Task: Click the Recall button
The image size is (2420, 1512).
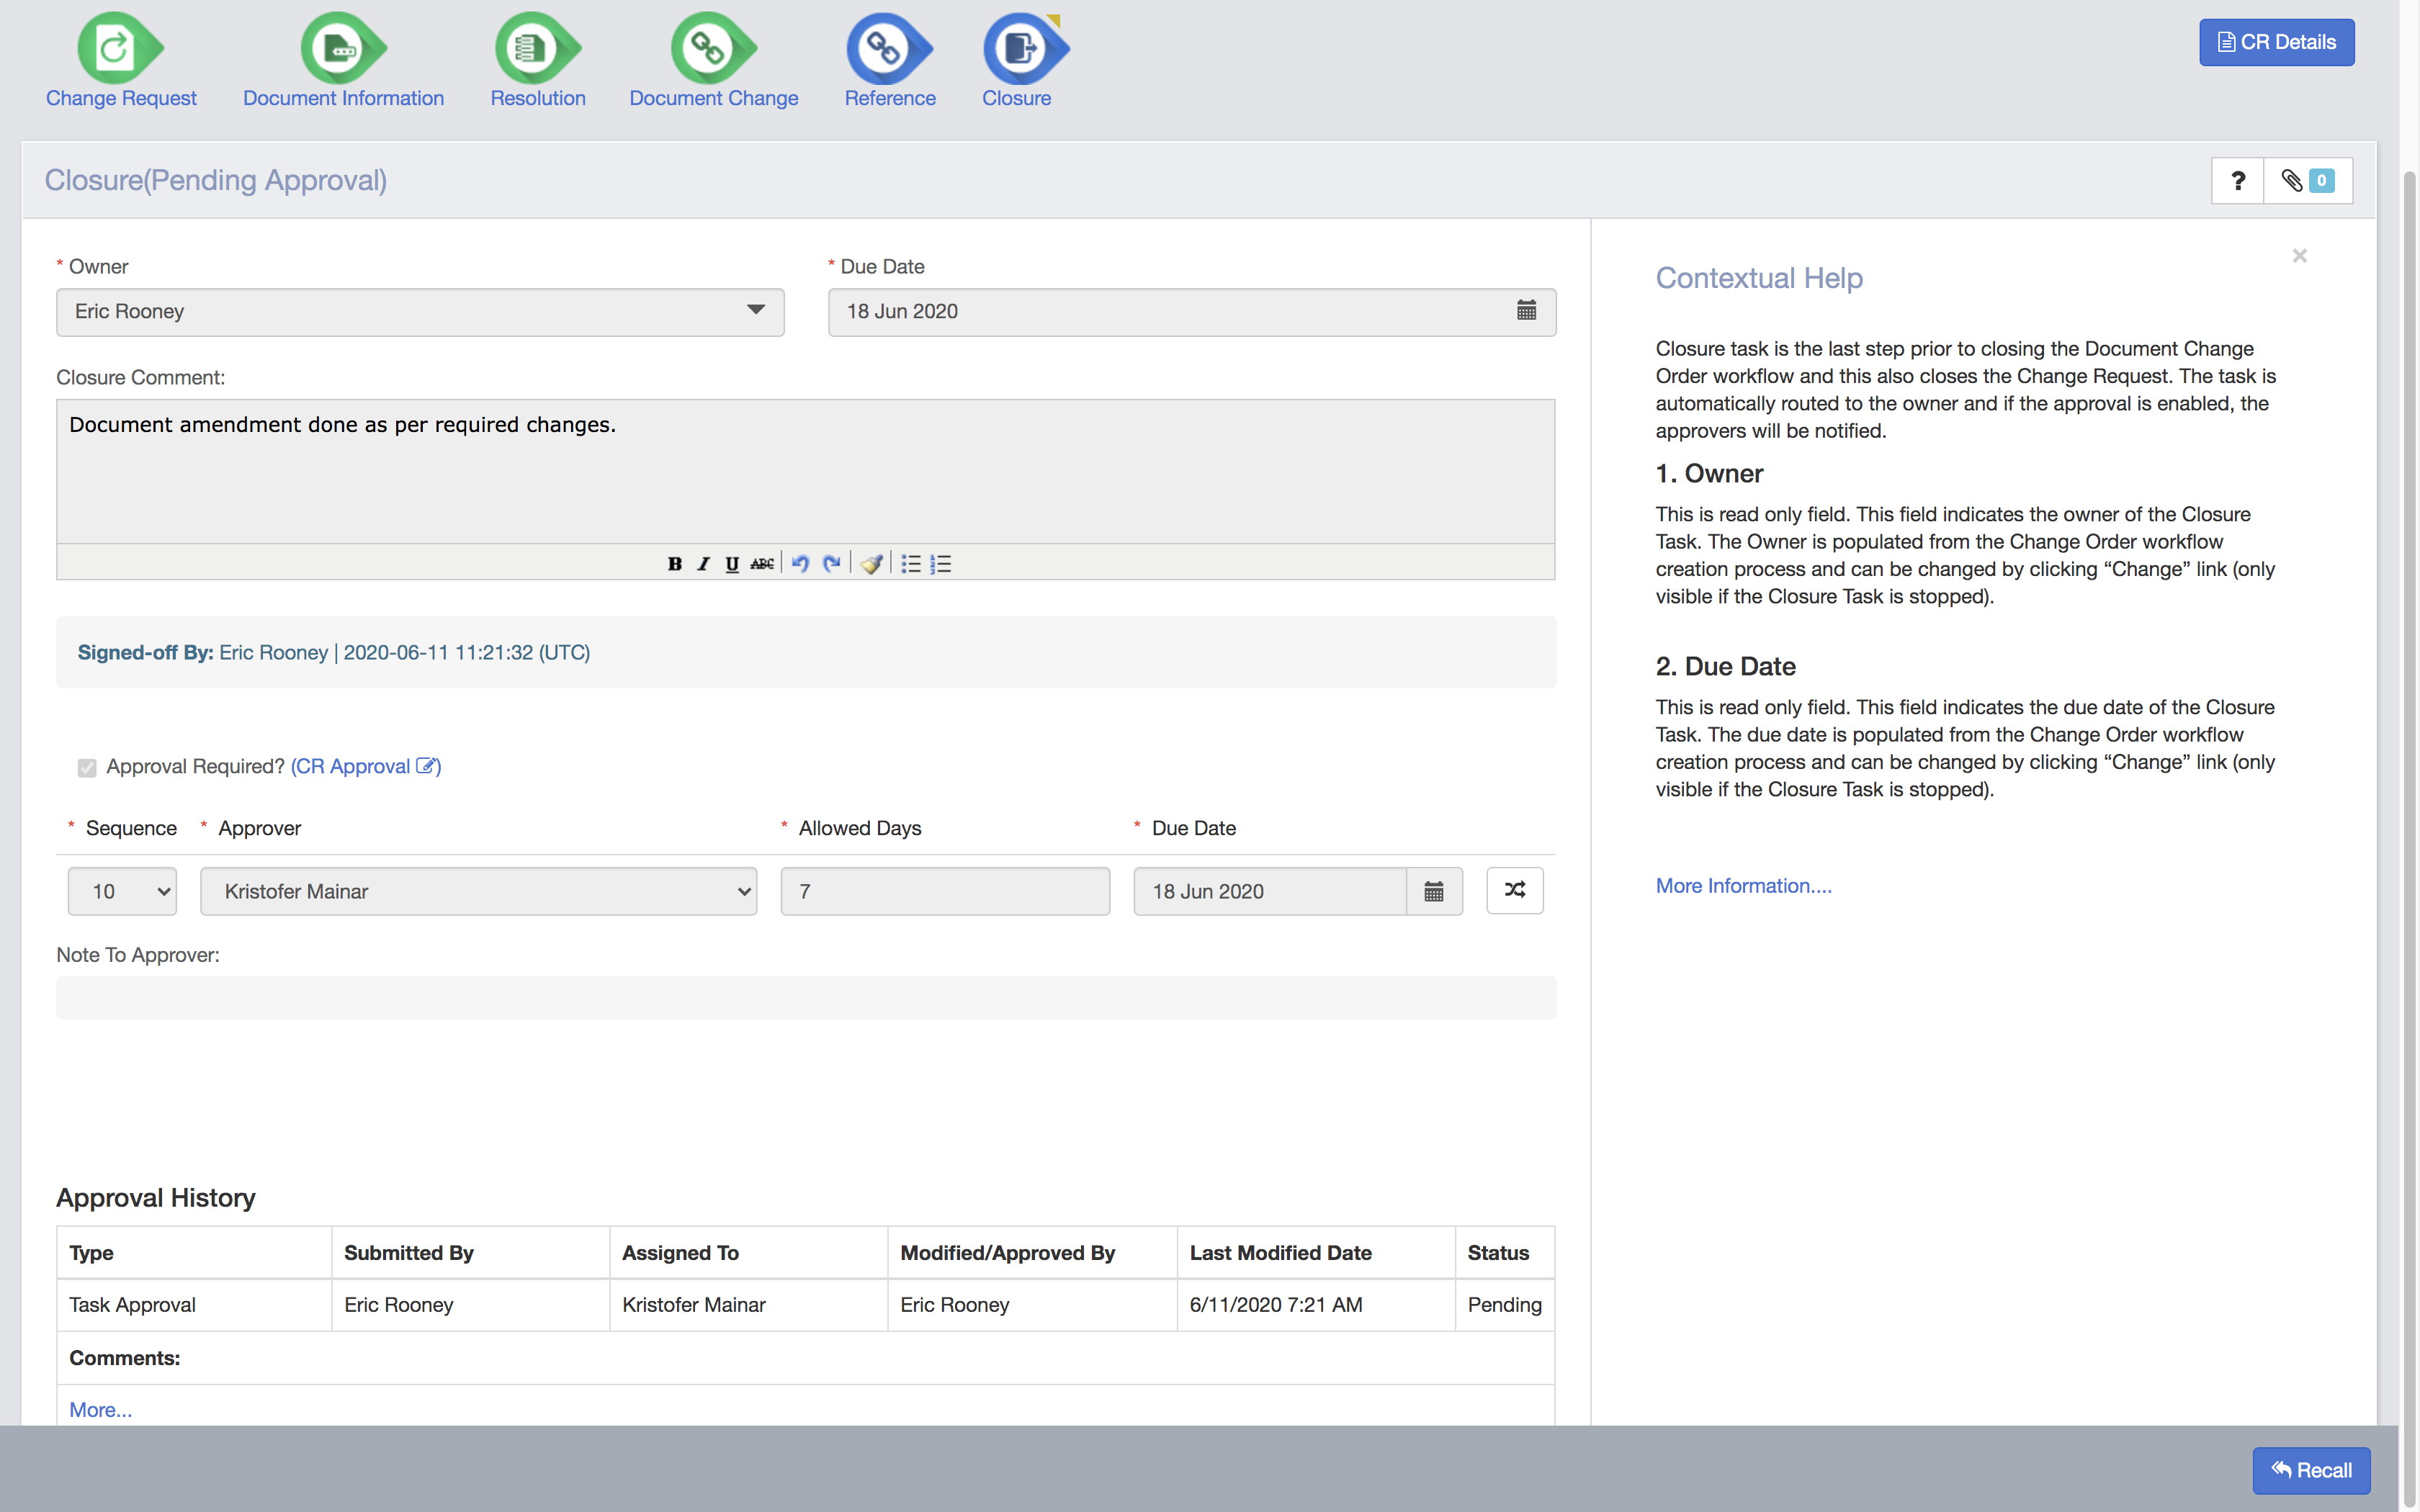Action: (x=2312, y=1470)
